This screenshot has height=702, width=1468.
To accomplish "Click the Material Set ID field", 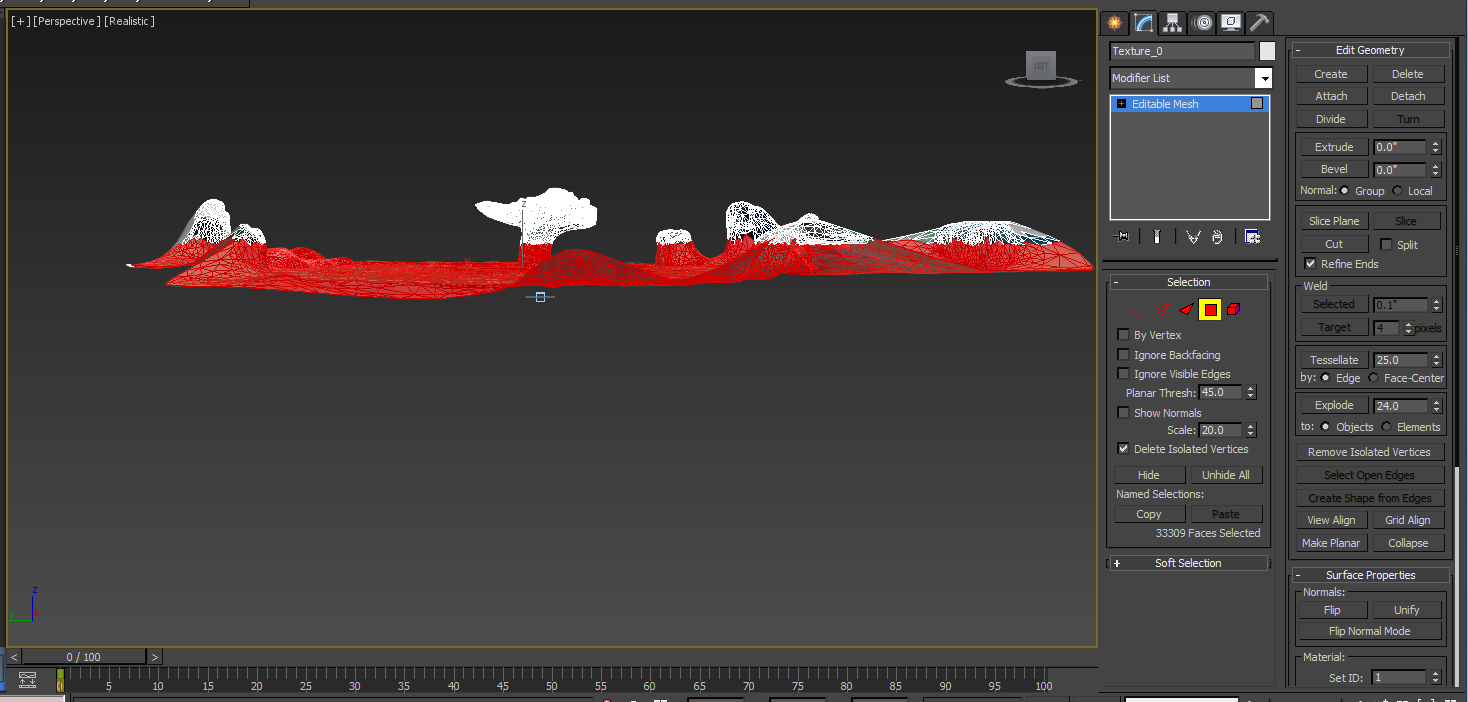I will [1399, 677].
